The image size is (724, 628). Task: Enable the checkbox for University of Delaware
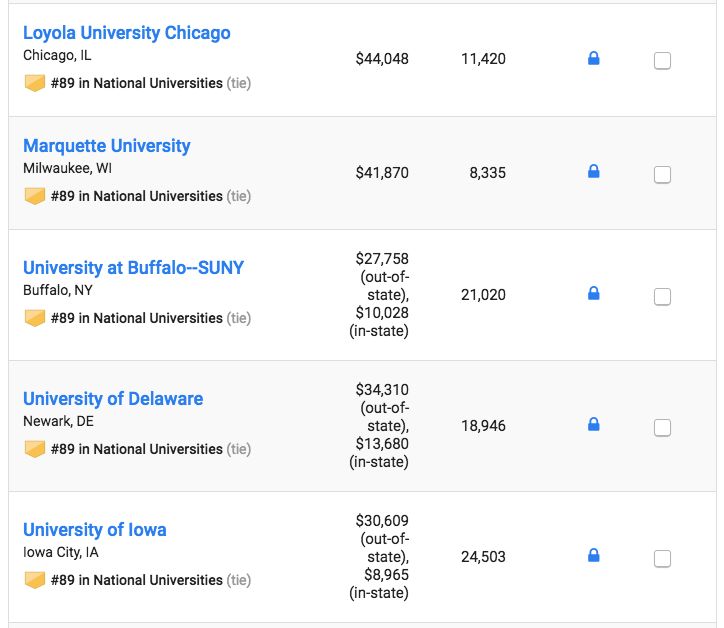click(x=662, y=428)
